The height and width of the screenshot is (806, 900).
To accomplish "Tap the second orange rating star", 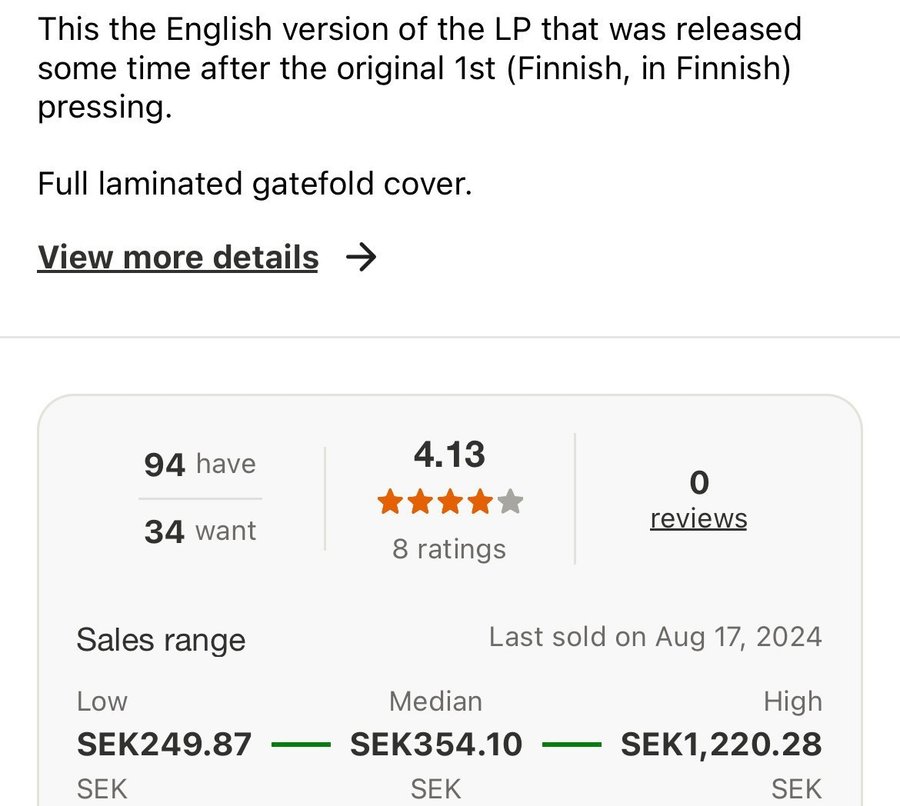I will pyautogui.click(x=420, y=502).
